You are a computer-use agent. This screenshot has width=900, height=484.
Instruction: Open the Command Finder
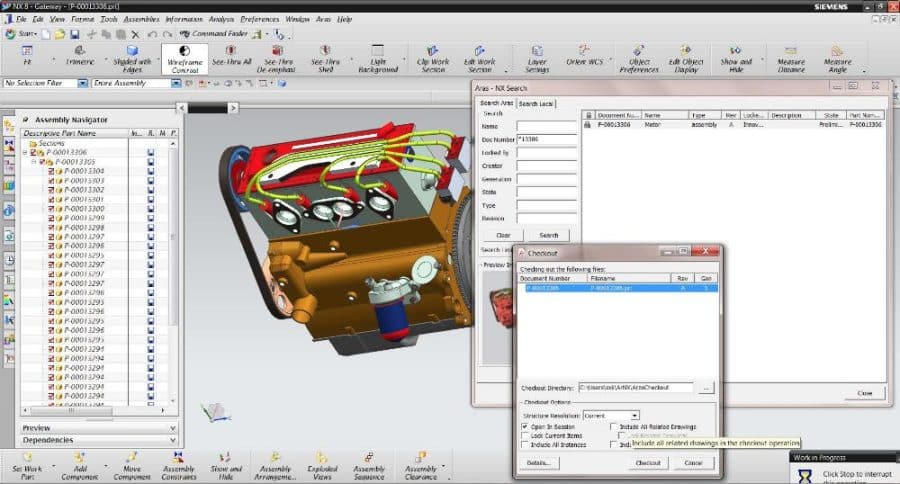tap(214, 34)
